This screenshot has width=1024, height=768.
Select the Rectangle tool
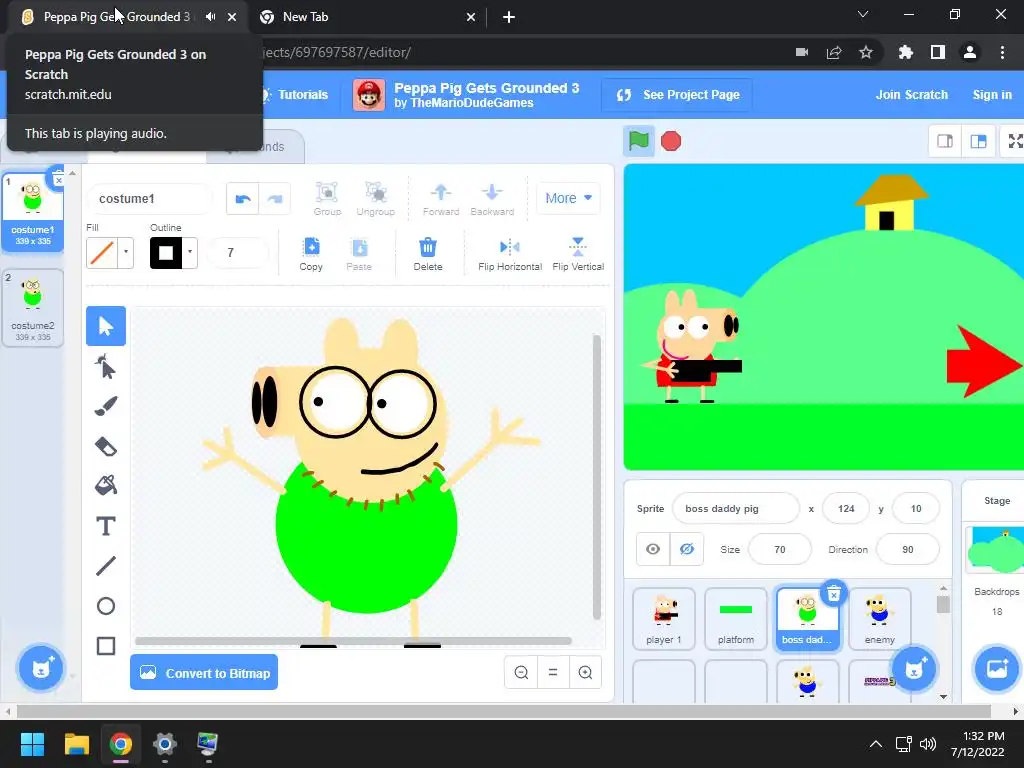(106, 646)
